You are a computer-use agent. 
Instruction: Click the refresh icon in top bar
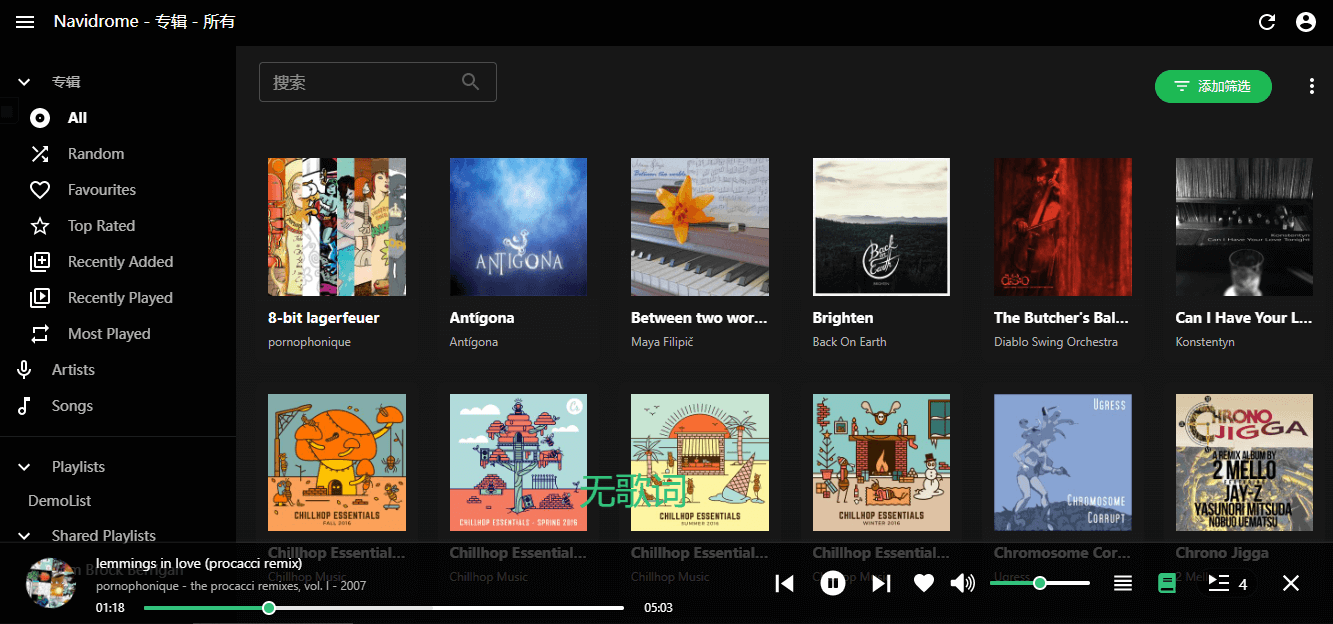(1267, 22)
